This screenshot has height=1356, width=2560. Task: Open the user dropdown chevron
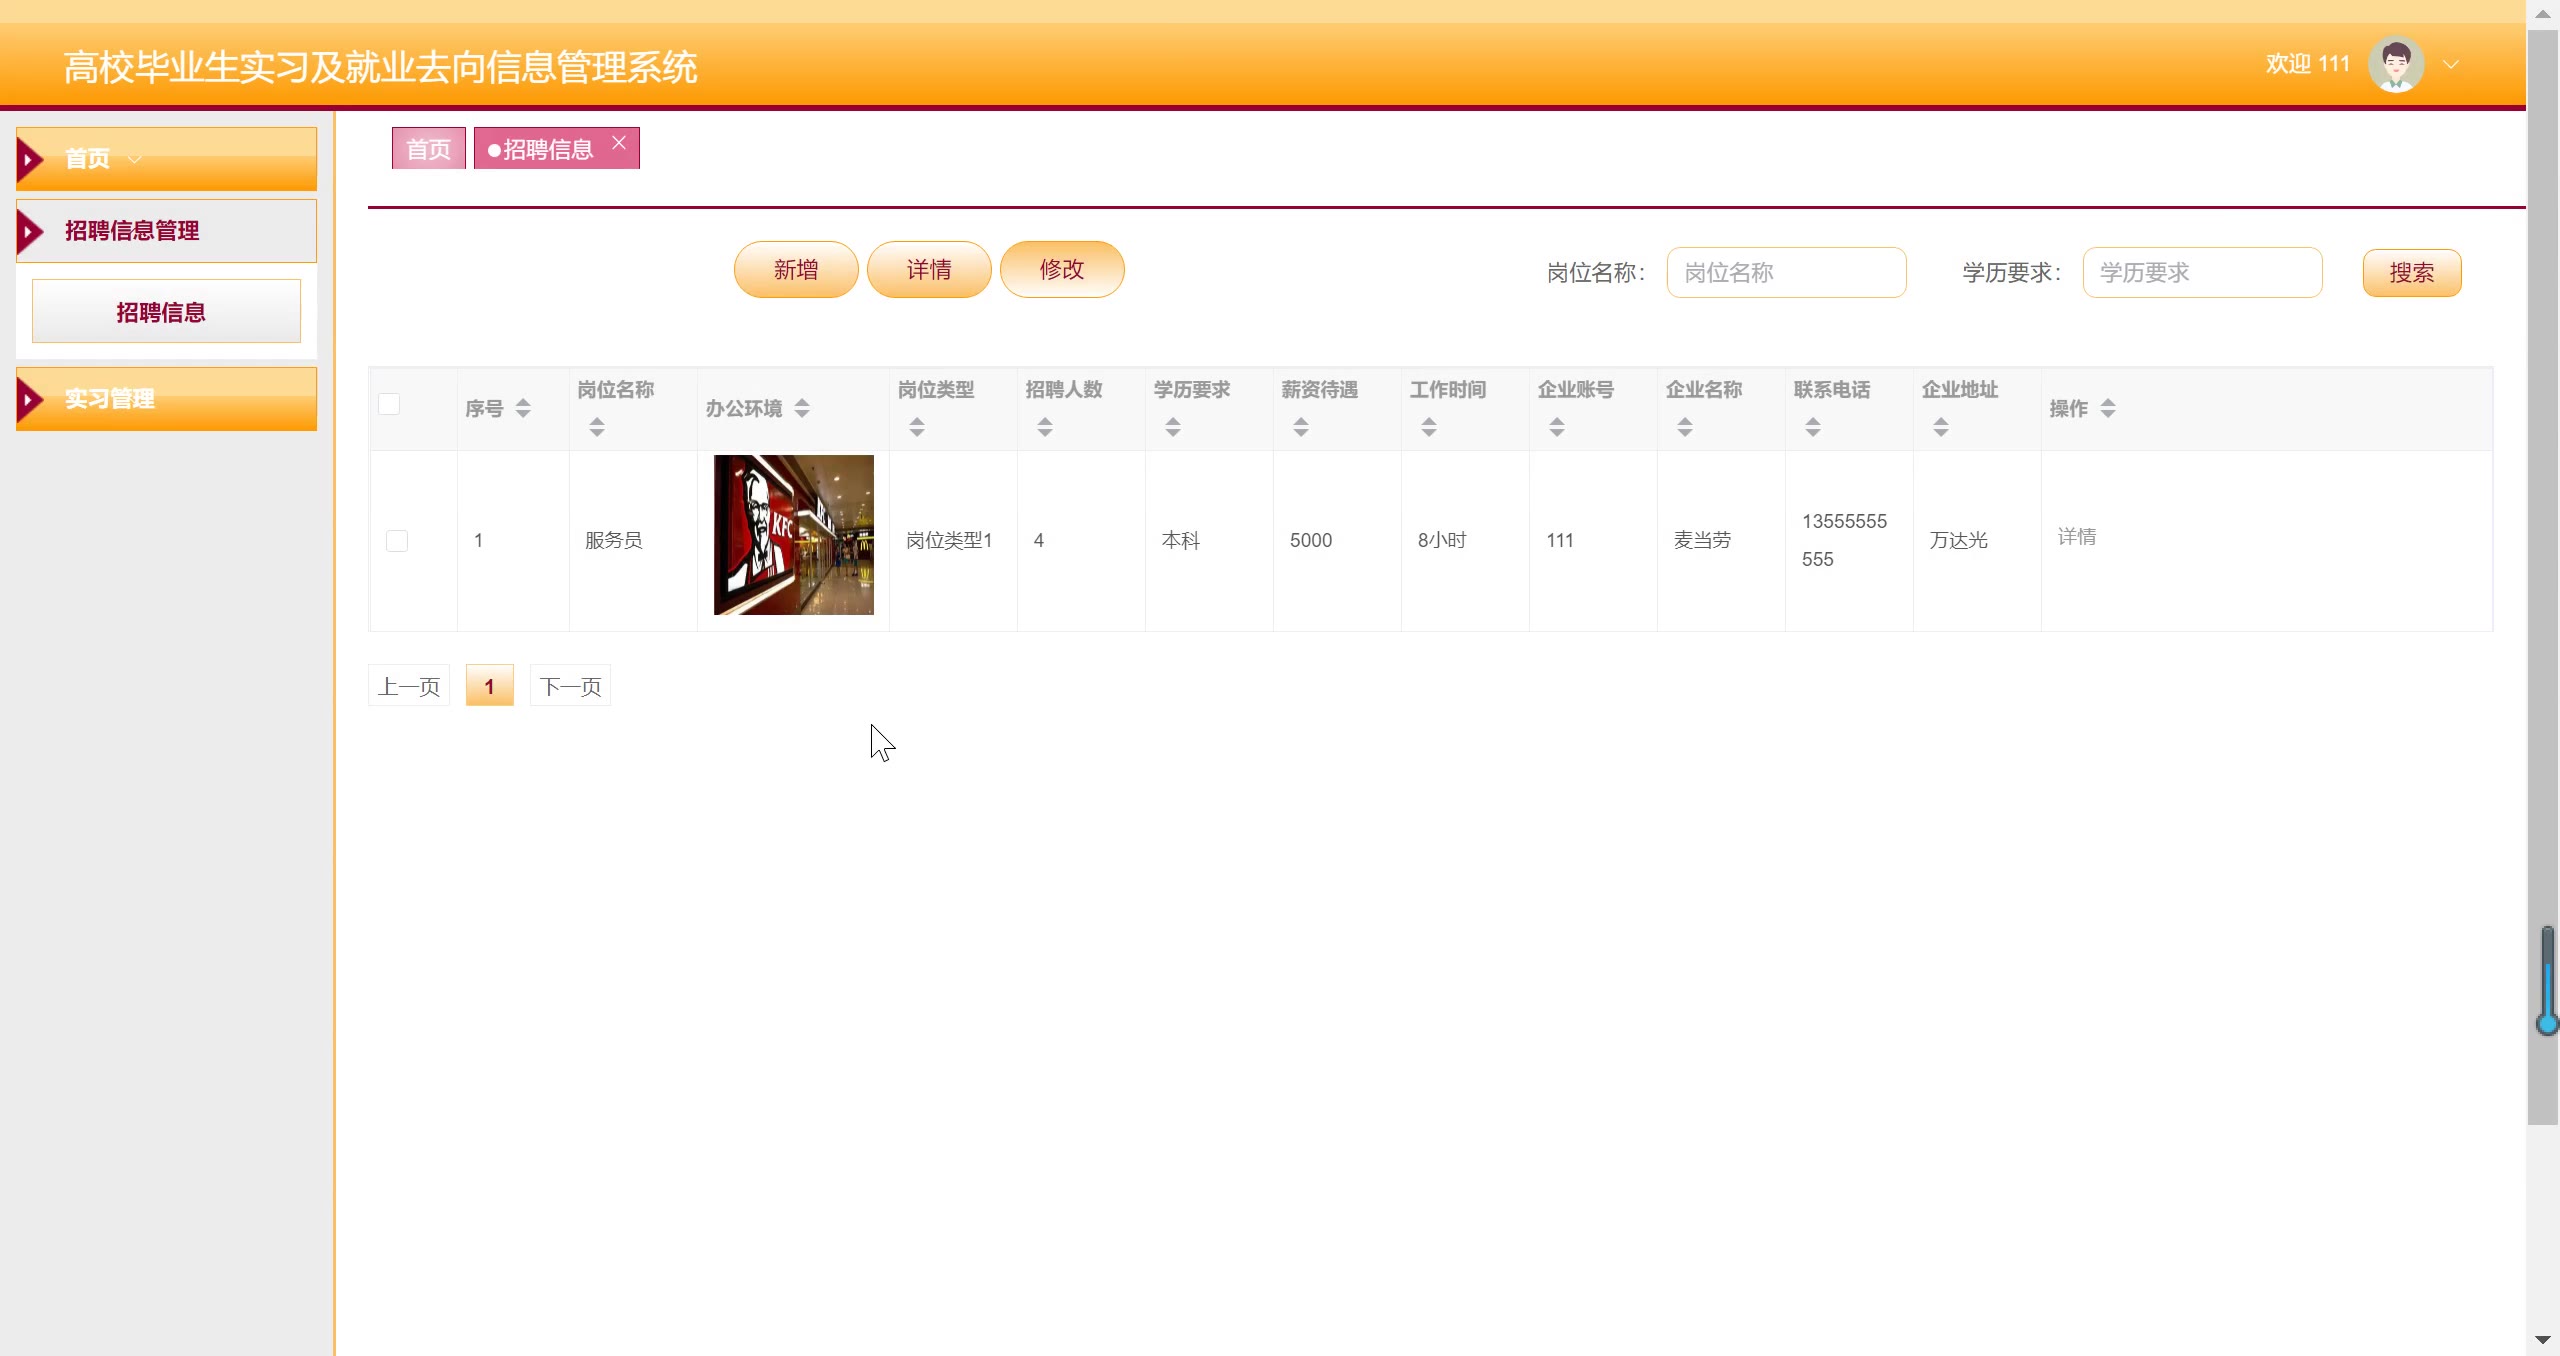pyautogui.click(x=2451, y=64)
